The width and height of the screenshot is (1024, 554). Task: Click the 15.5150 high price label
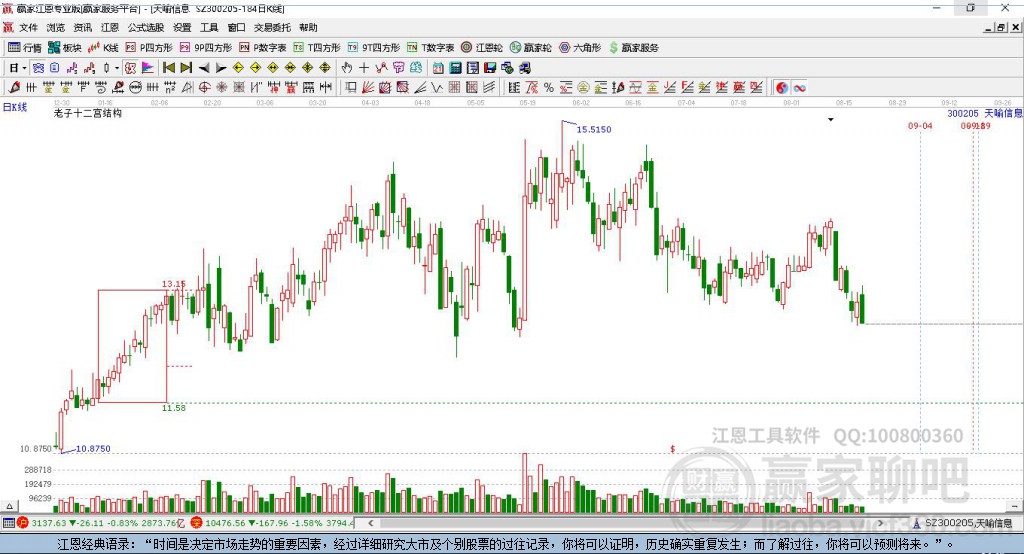point(594,129)
